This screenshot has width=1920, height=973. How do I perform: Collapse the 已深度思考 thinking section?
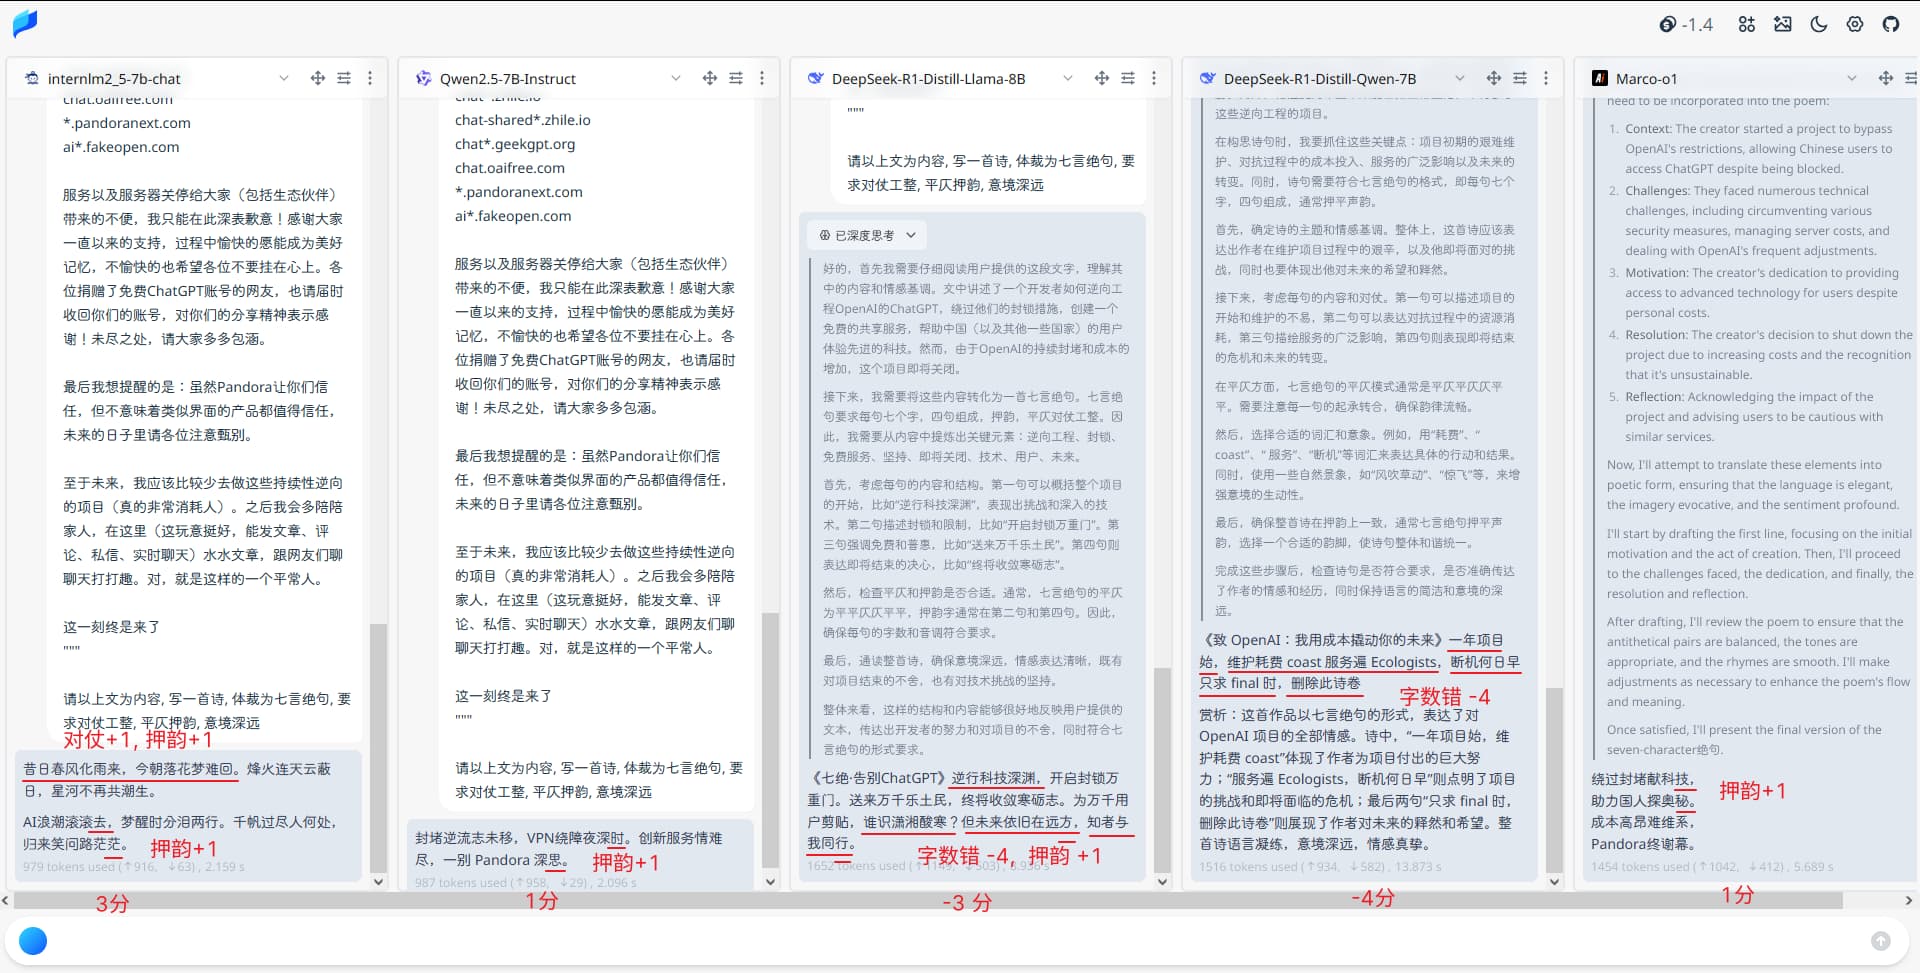click(x=867, y=235)
